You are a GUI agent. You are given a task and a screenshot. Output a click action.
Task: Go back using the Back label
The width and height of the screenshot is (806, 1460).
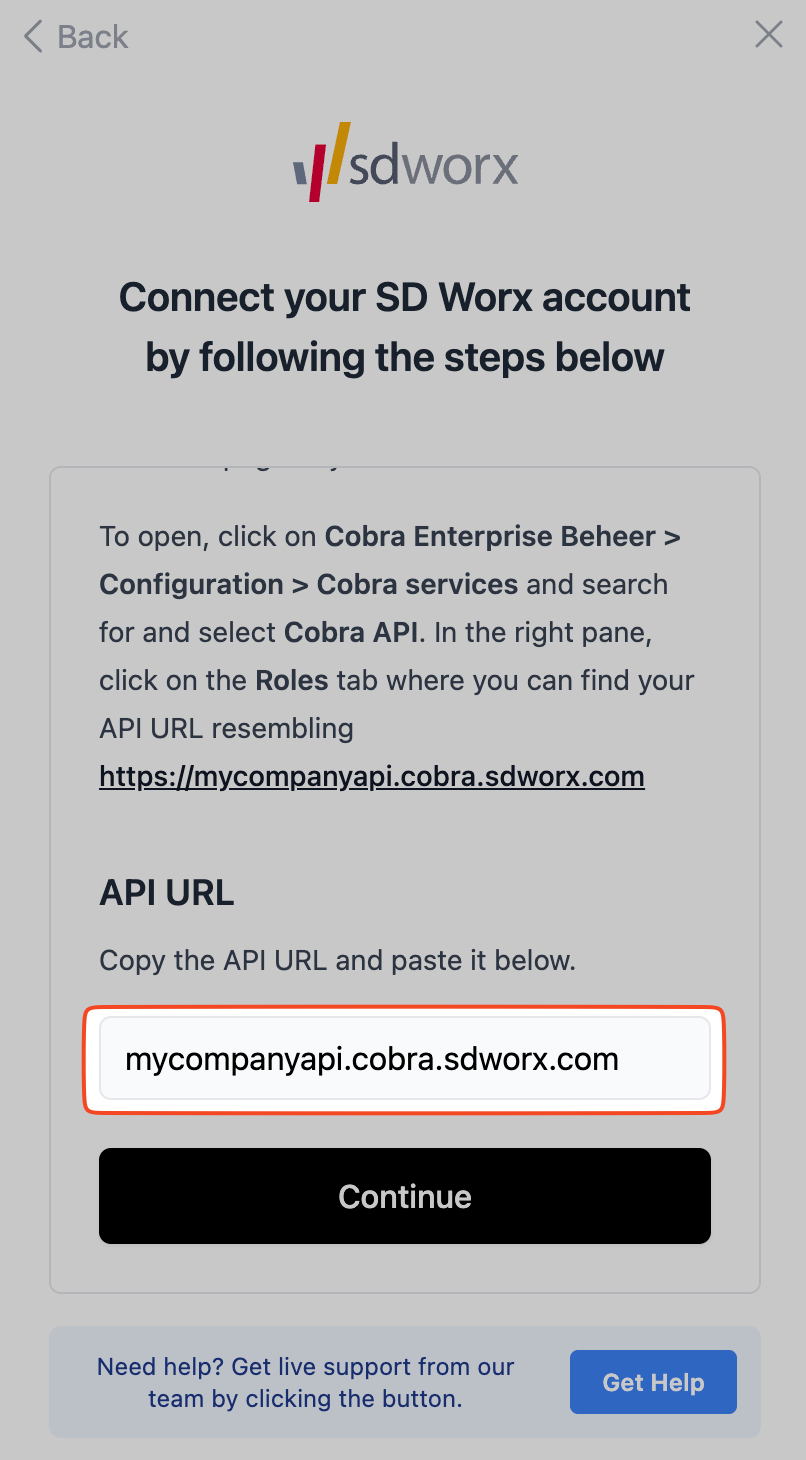coord(93,37)
